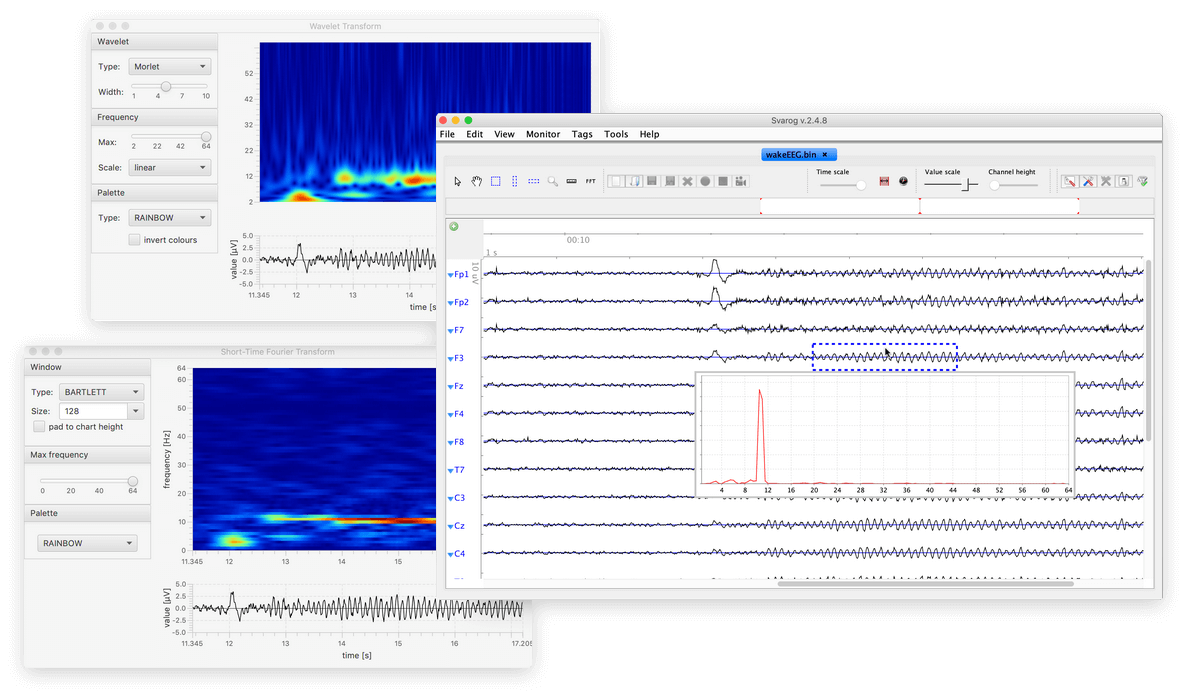Click the Time scale slider handle
The height and width of the screenshot is (697, 1187).
click(861, 185)
